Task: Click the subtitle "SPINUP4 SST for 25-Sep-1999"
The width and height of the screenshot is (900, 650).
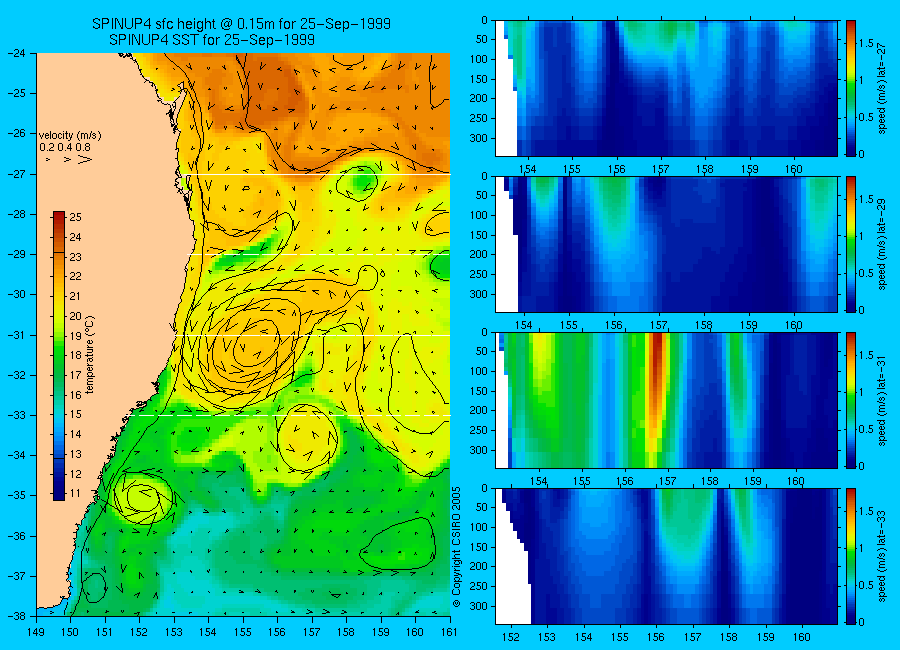Action: [212, 40]
